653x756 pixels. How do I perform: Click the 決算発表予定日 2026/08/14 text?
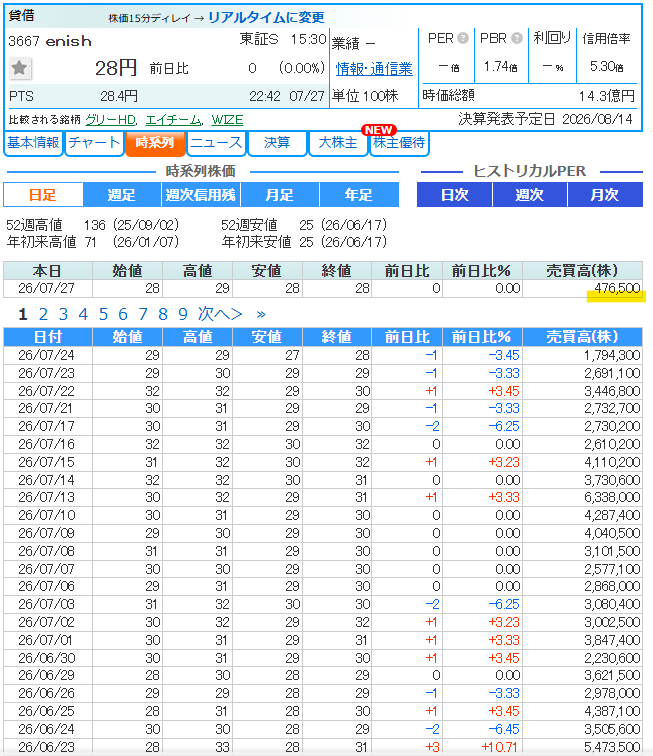click(x=545, y=119)
